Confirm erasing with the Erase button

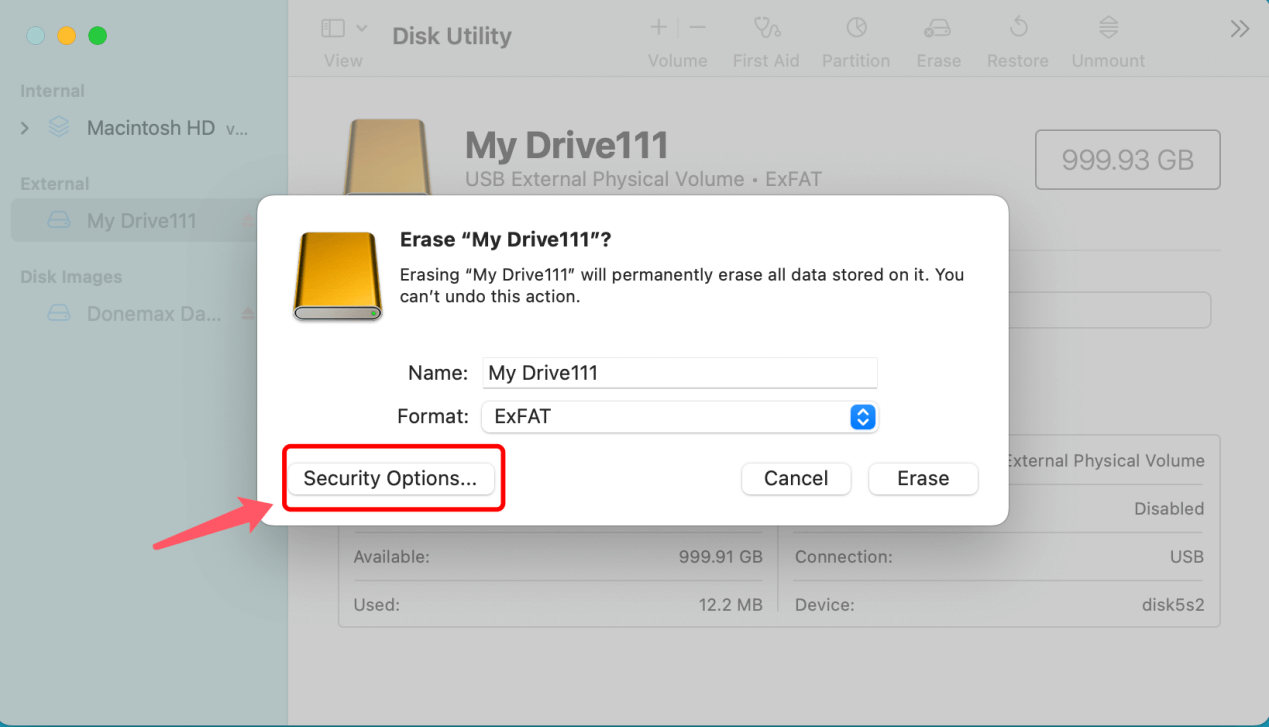922,478
